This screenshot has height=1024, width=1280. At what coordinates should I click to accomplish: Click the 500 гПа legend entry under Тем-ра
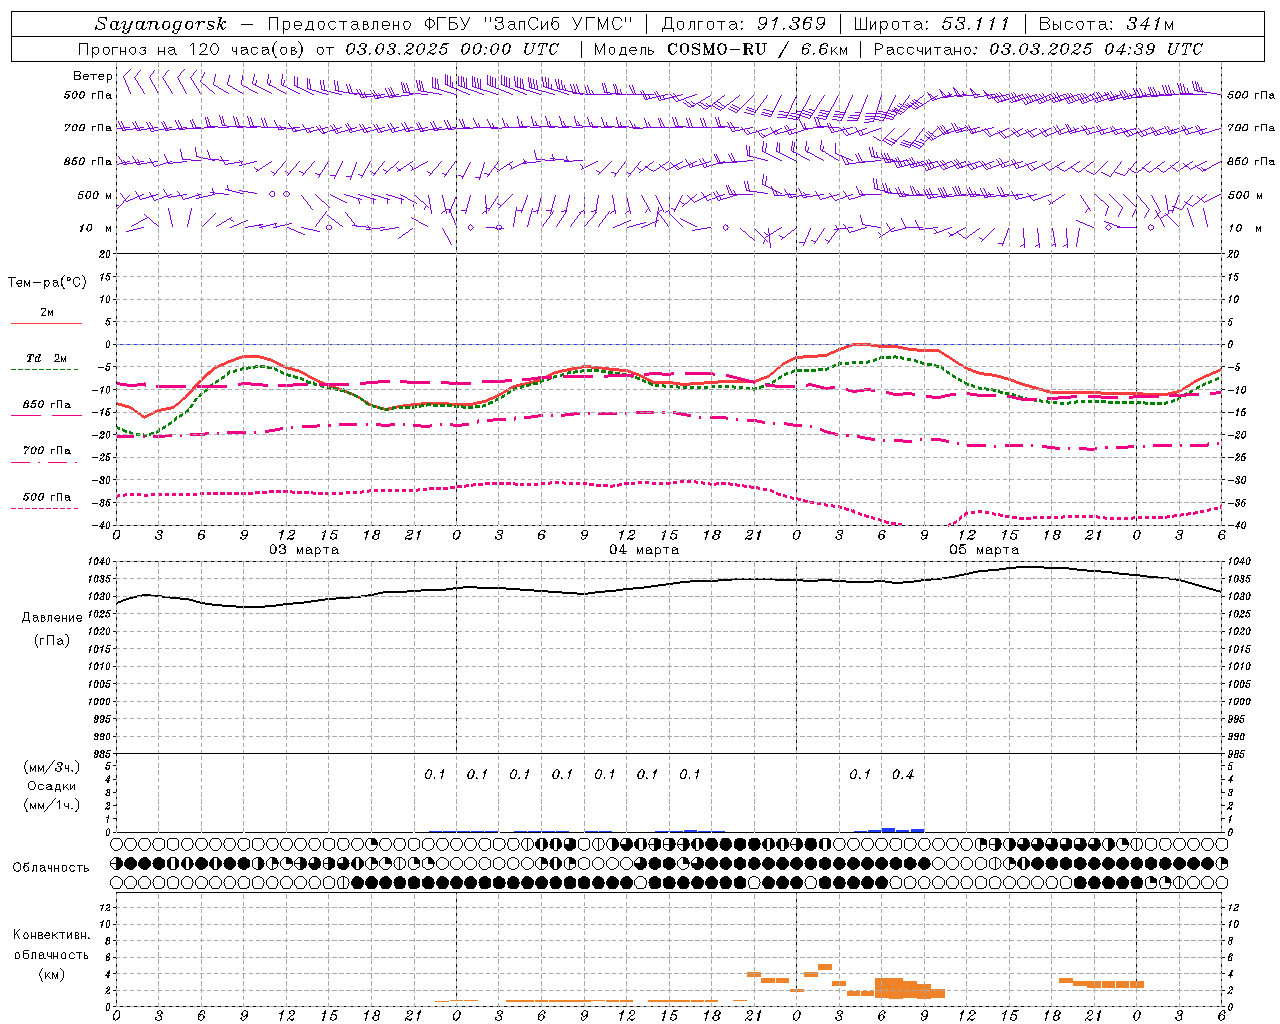click(46, 497)
